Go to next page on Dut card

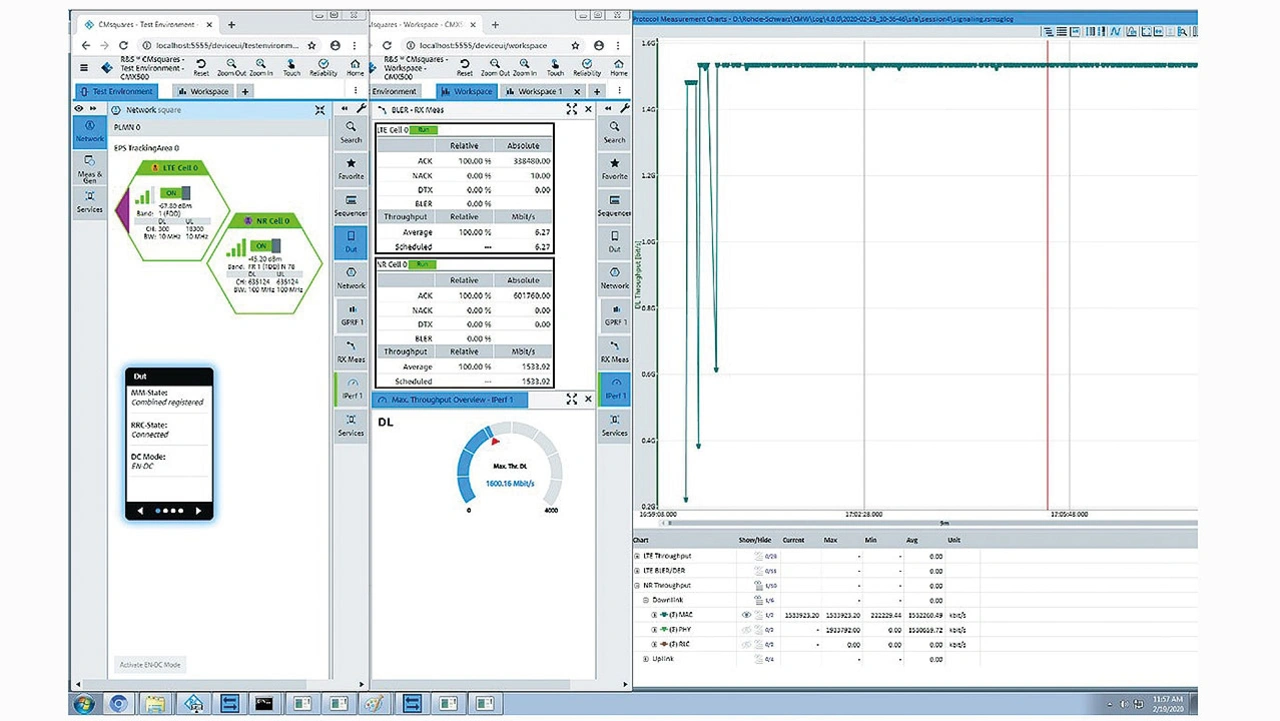(199, 511)
